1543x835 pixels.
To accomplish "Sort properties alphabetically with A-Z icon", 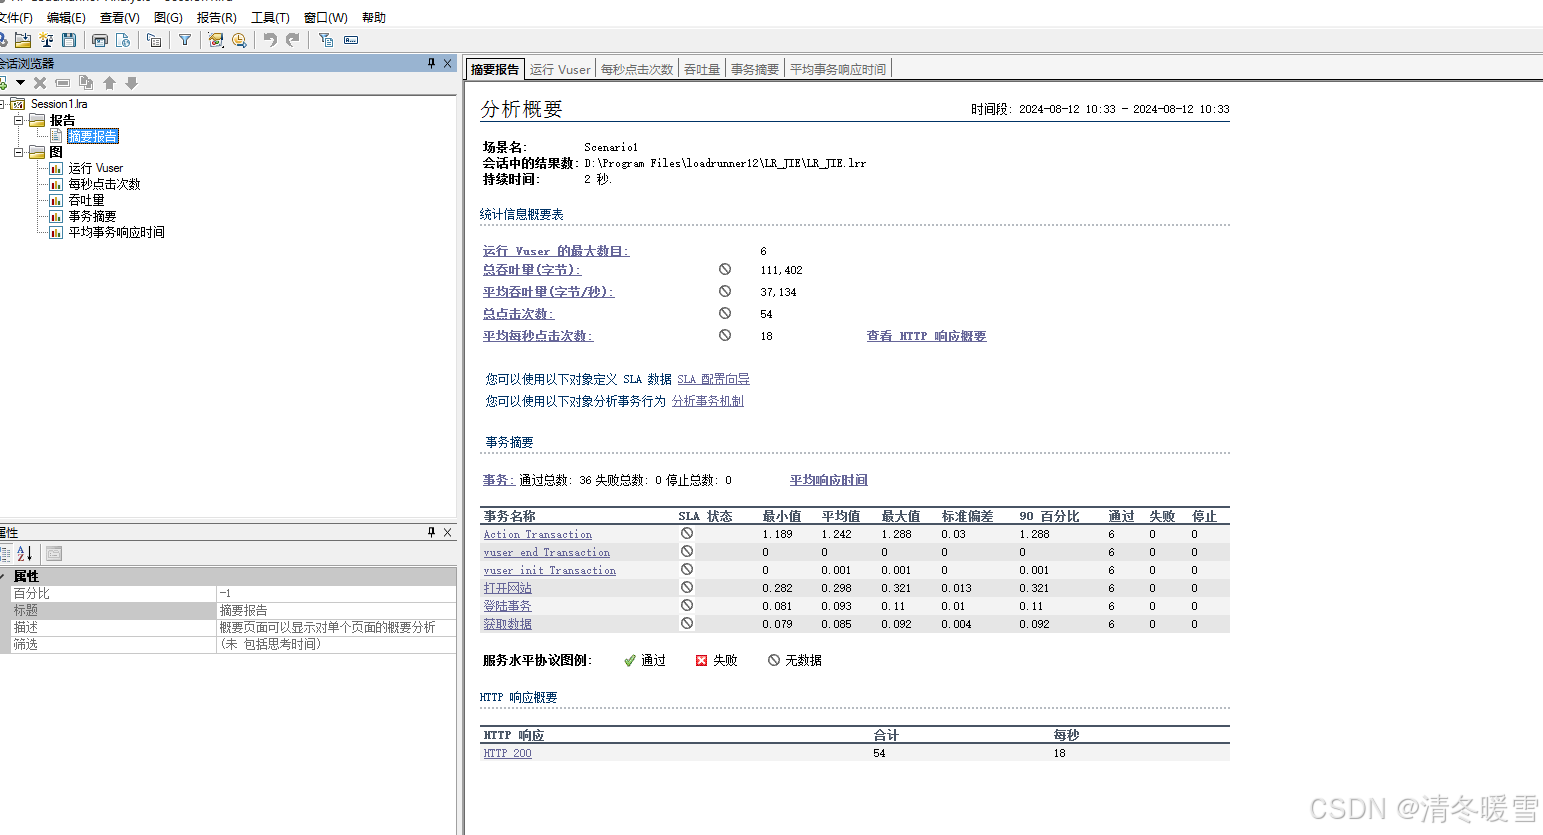I will click(x=25, y=553).
